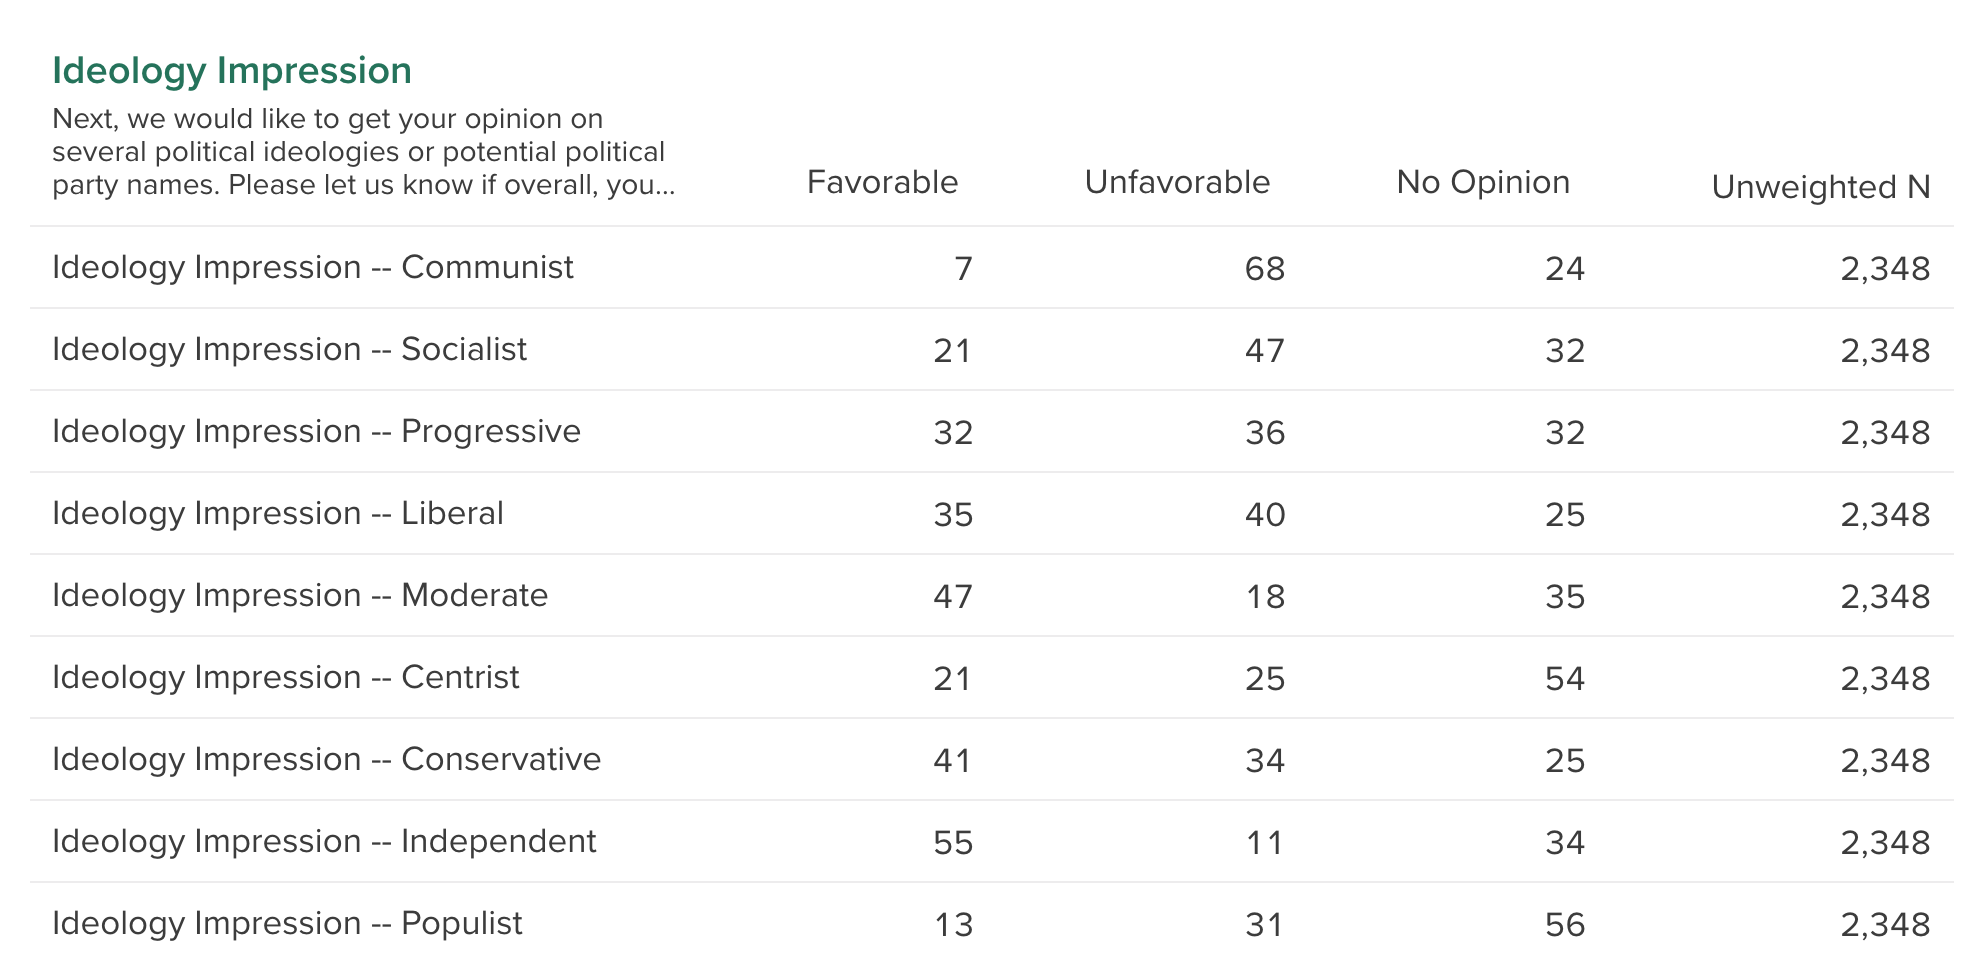Select the Favorable column header
The width and height of the screenshot is (1984, 962).
pyautogui.click(x=881, y=182)
